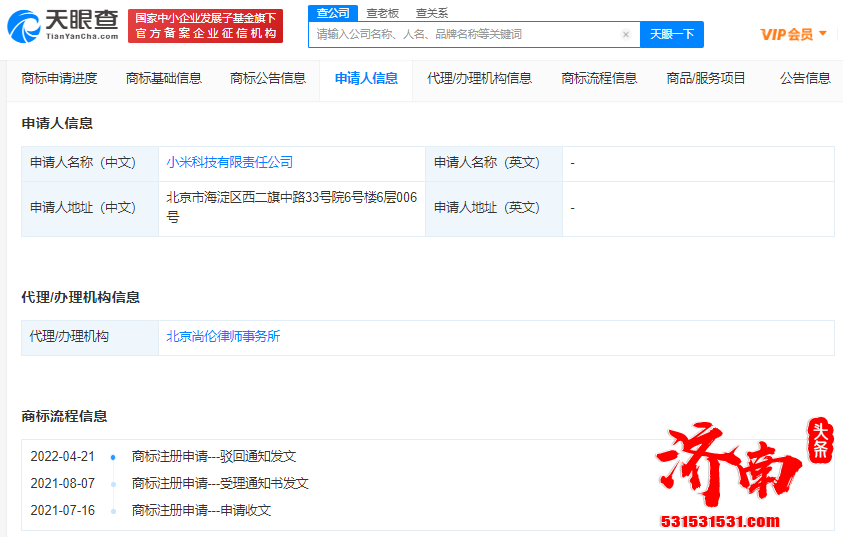
Task: Switch to the 查关系 search tab
Action: point(432,13)
